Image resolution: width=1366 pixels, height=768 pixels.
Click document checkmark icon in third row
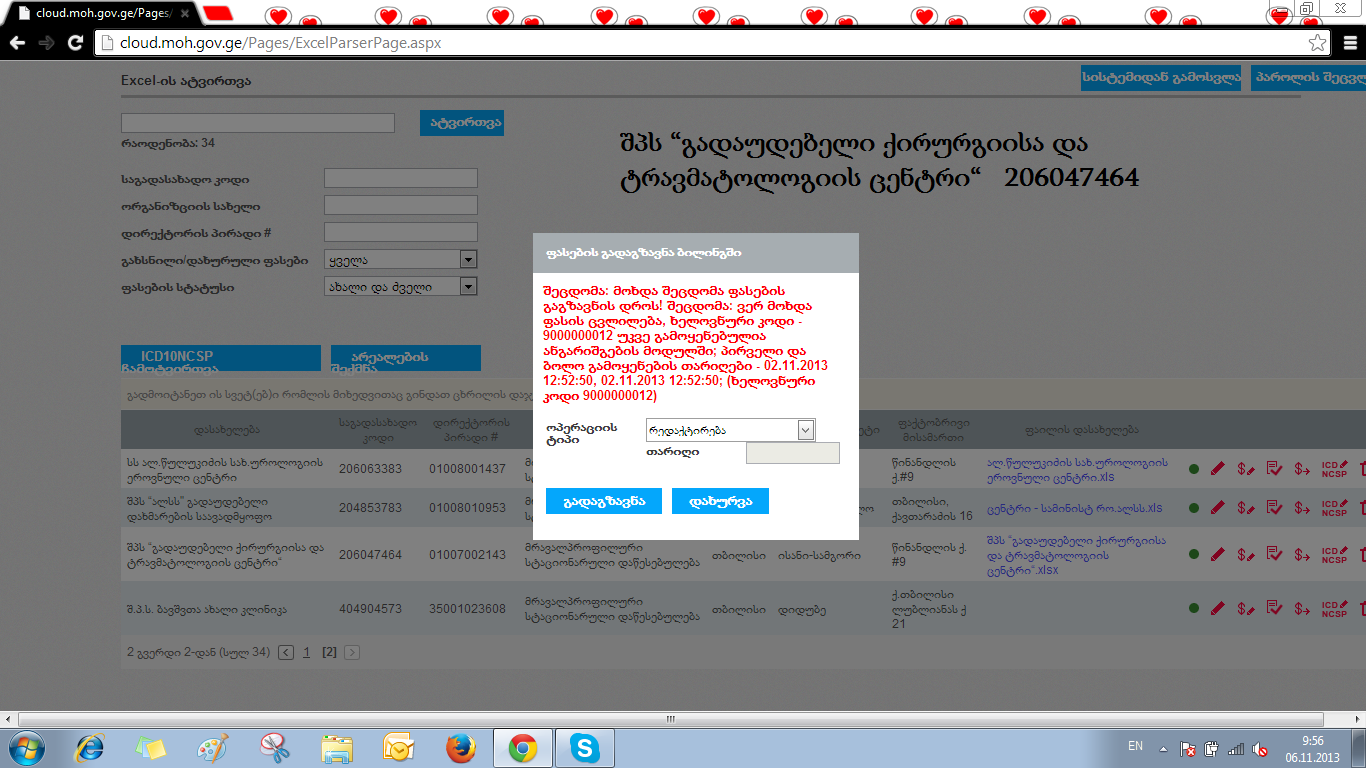coord(1274,555)
